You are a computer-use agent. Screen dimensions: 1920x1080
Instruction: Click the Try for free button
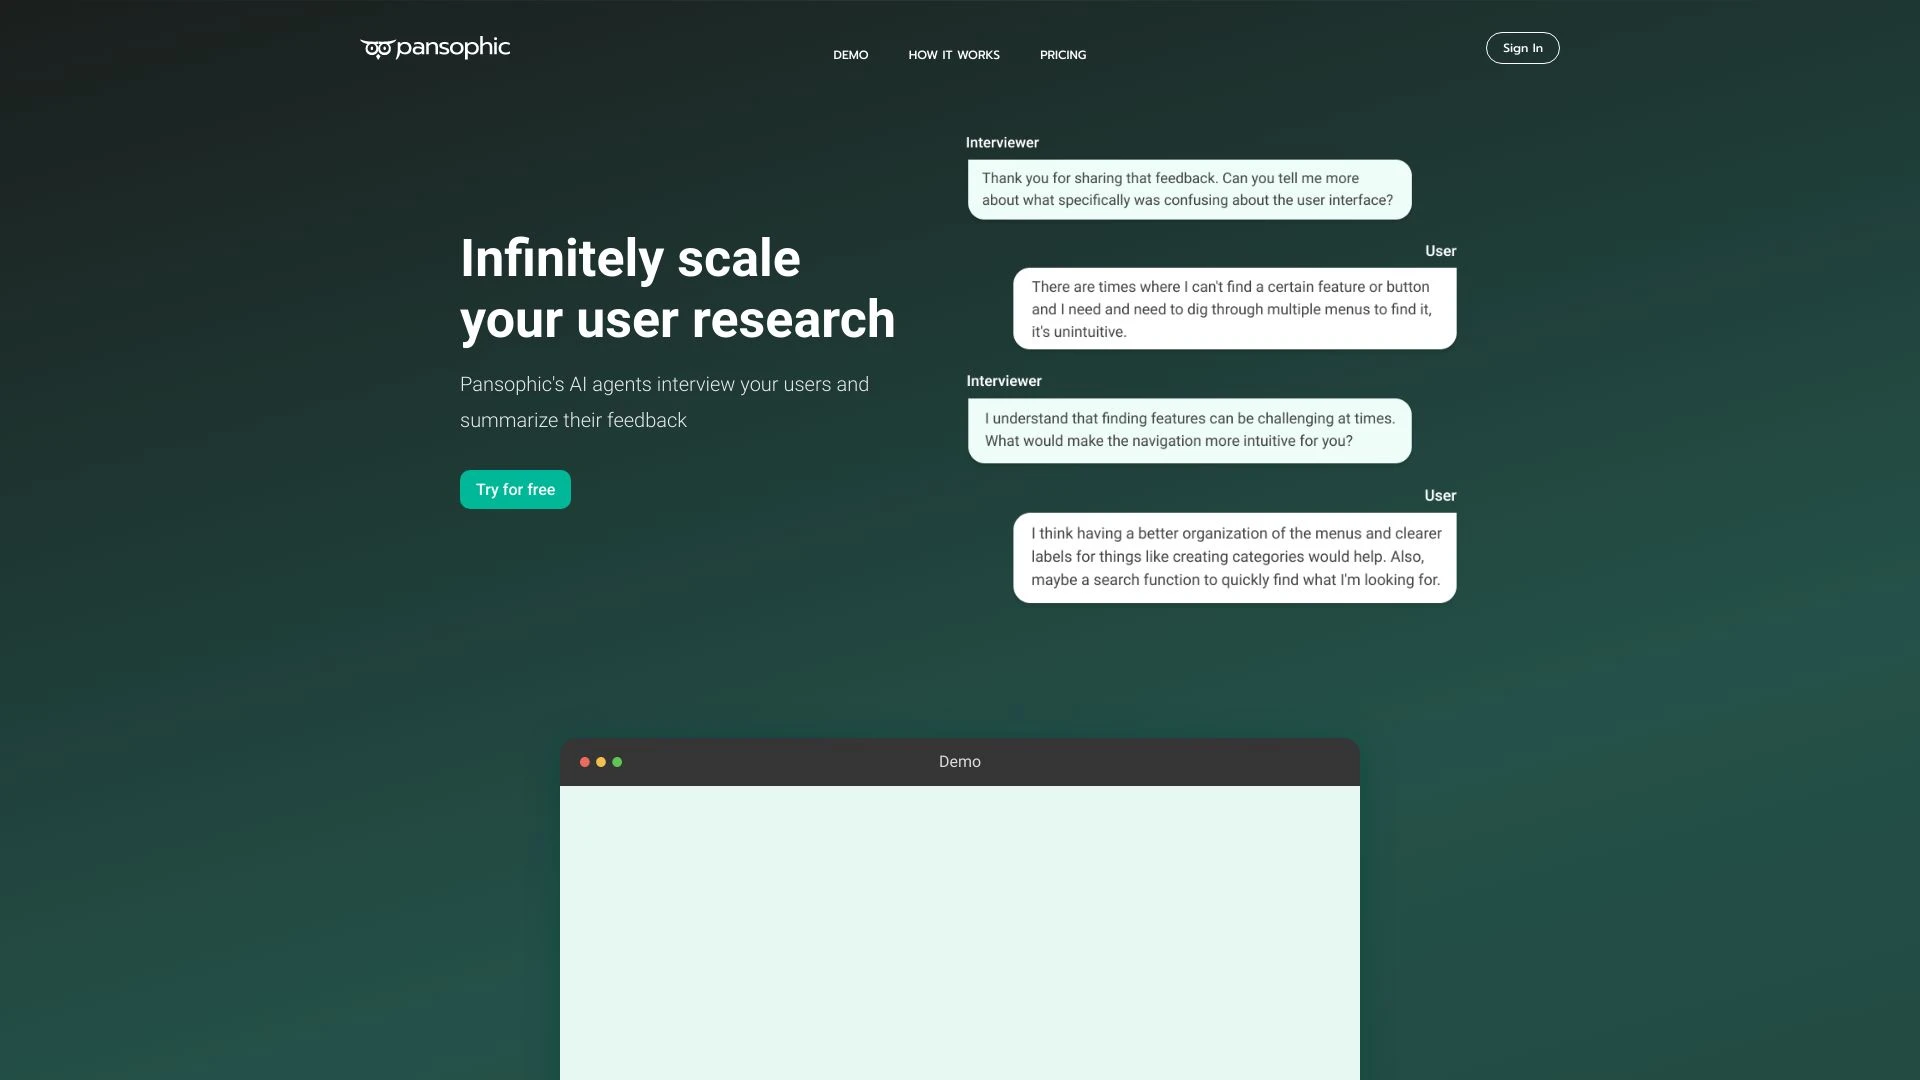point(514,489)
